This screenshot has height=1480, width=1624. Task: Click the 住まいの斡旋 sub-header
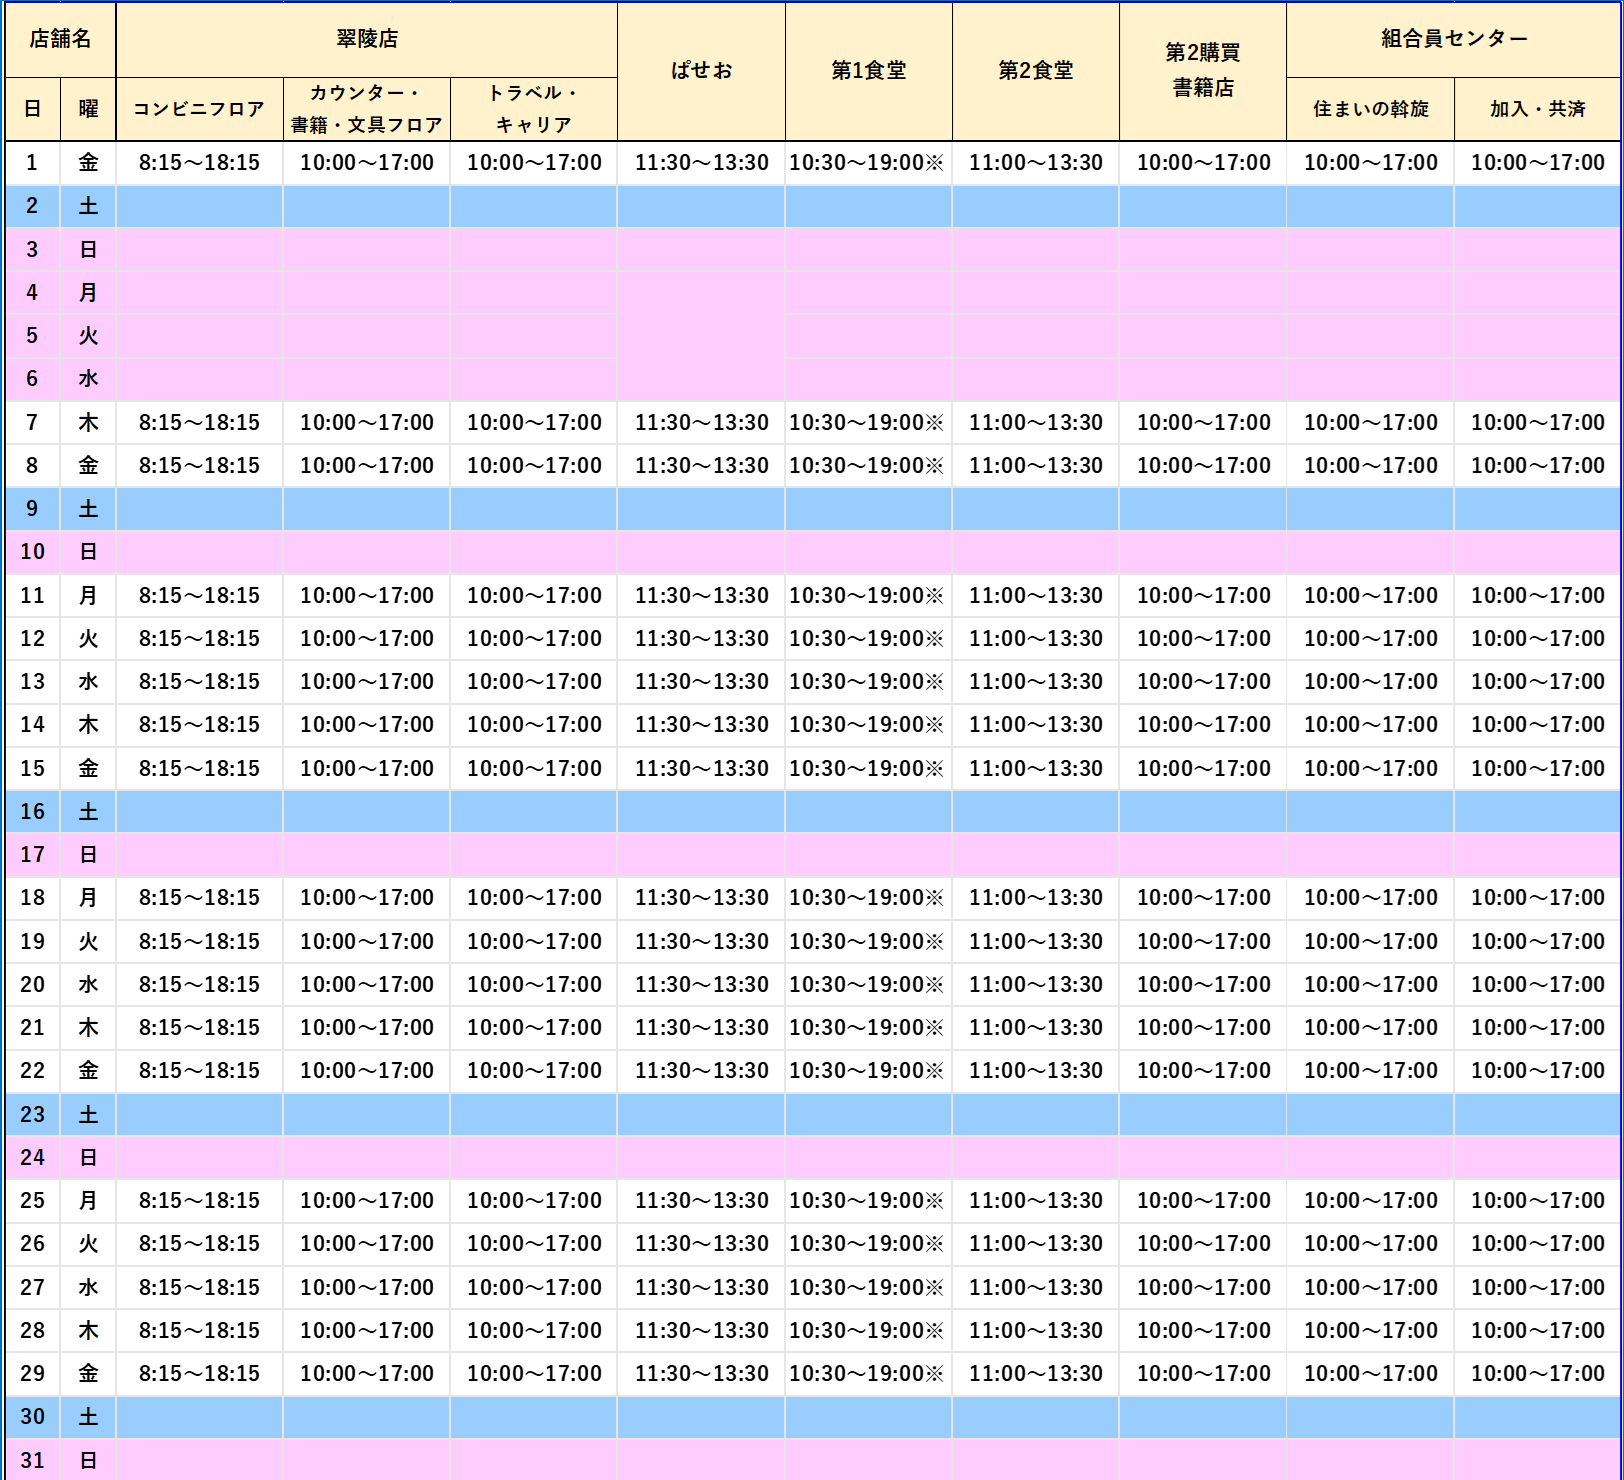pos(1370,109)
